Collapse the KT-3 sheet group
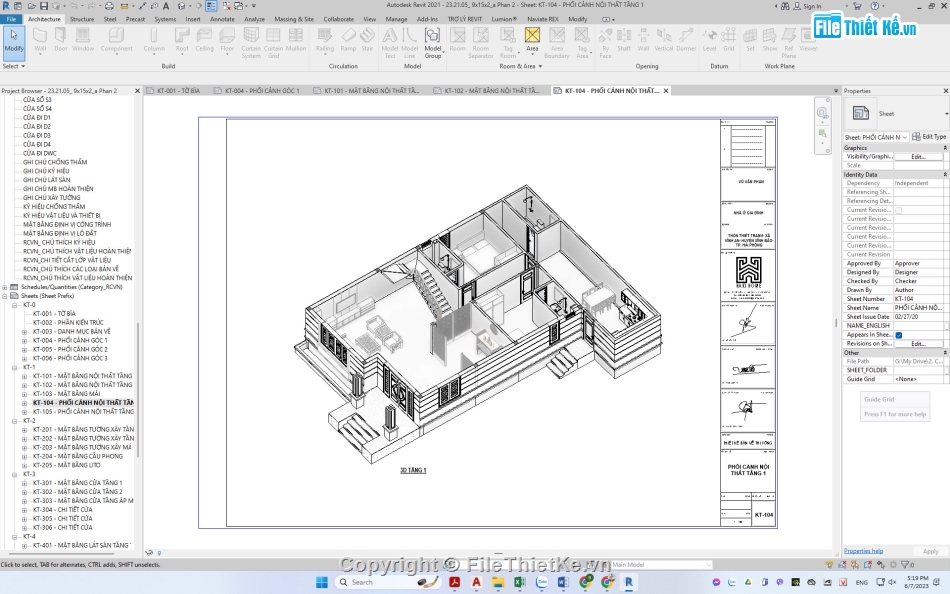The image size is (950, 594). click(15, 474)
